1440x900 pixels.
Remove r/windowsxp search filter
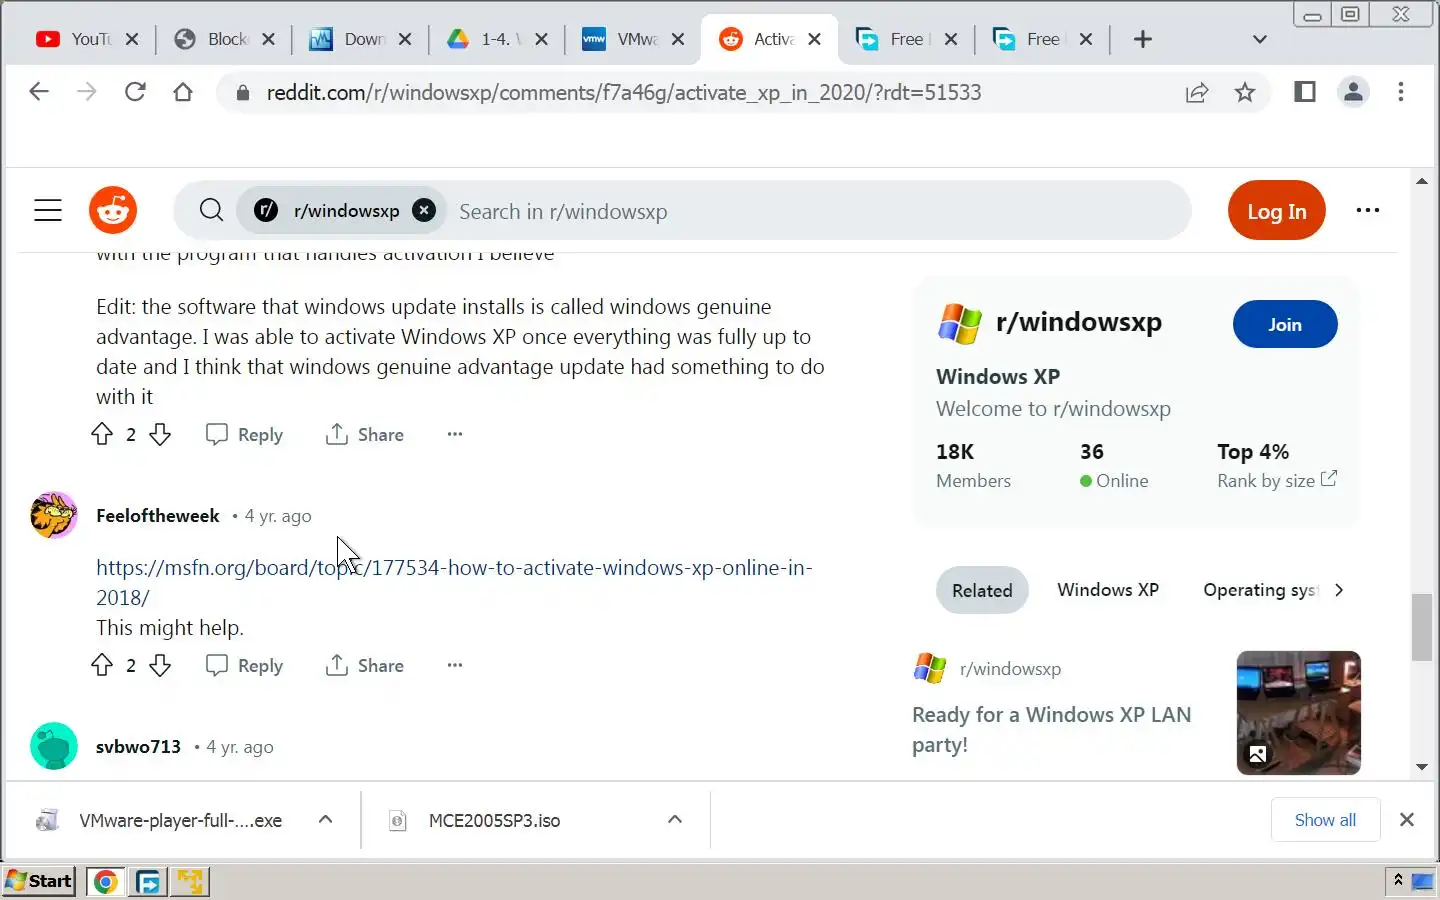tap(424, 210)
